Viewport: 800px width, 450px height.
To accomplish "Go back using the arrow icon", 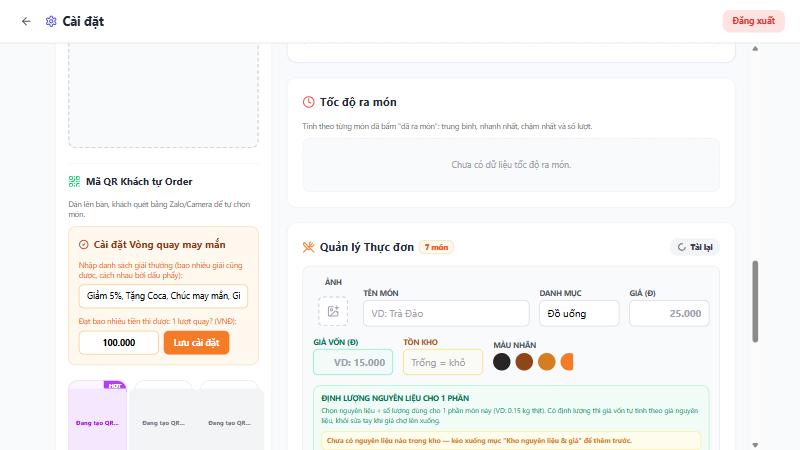I will [26, 21].
